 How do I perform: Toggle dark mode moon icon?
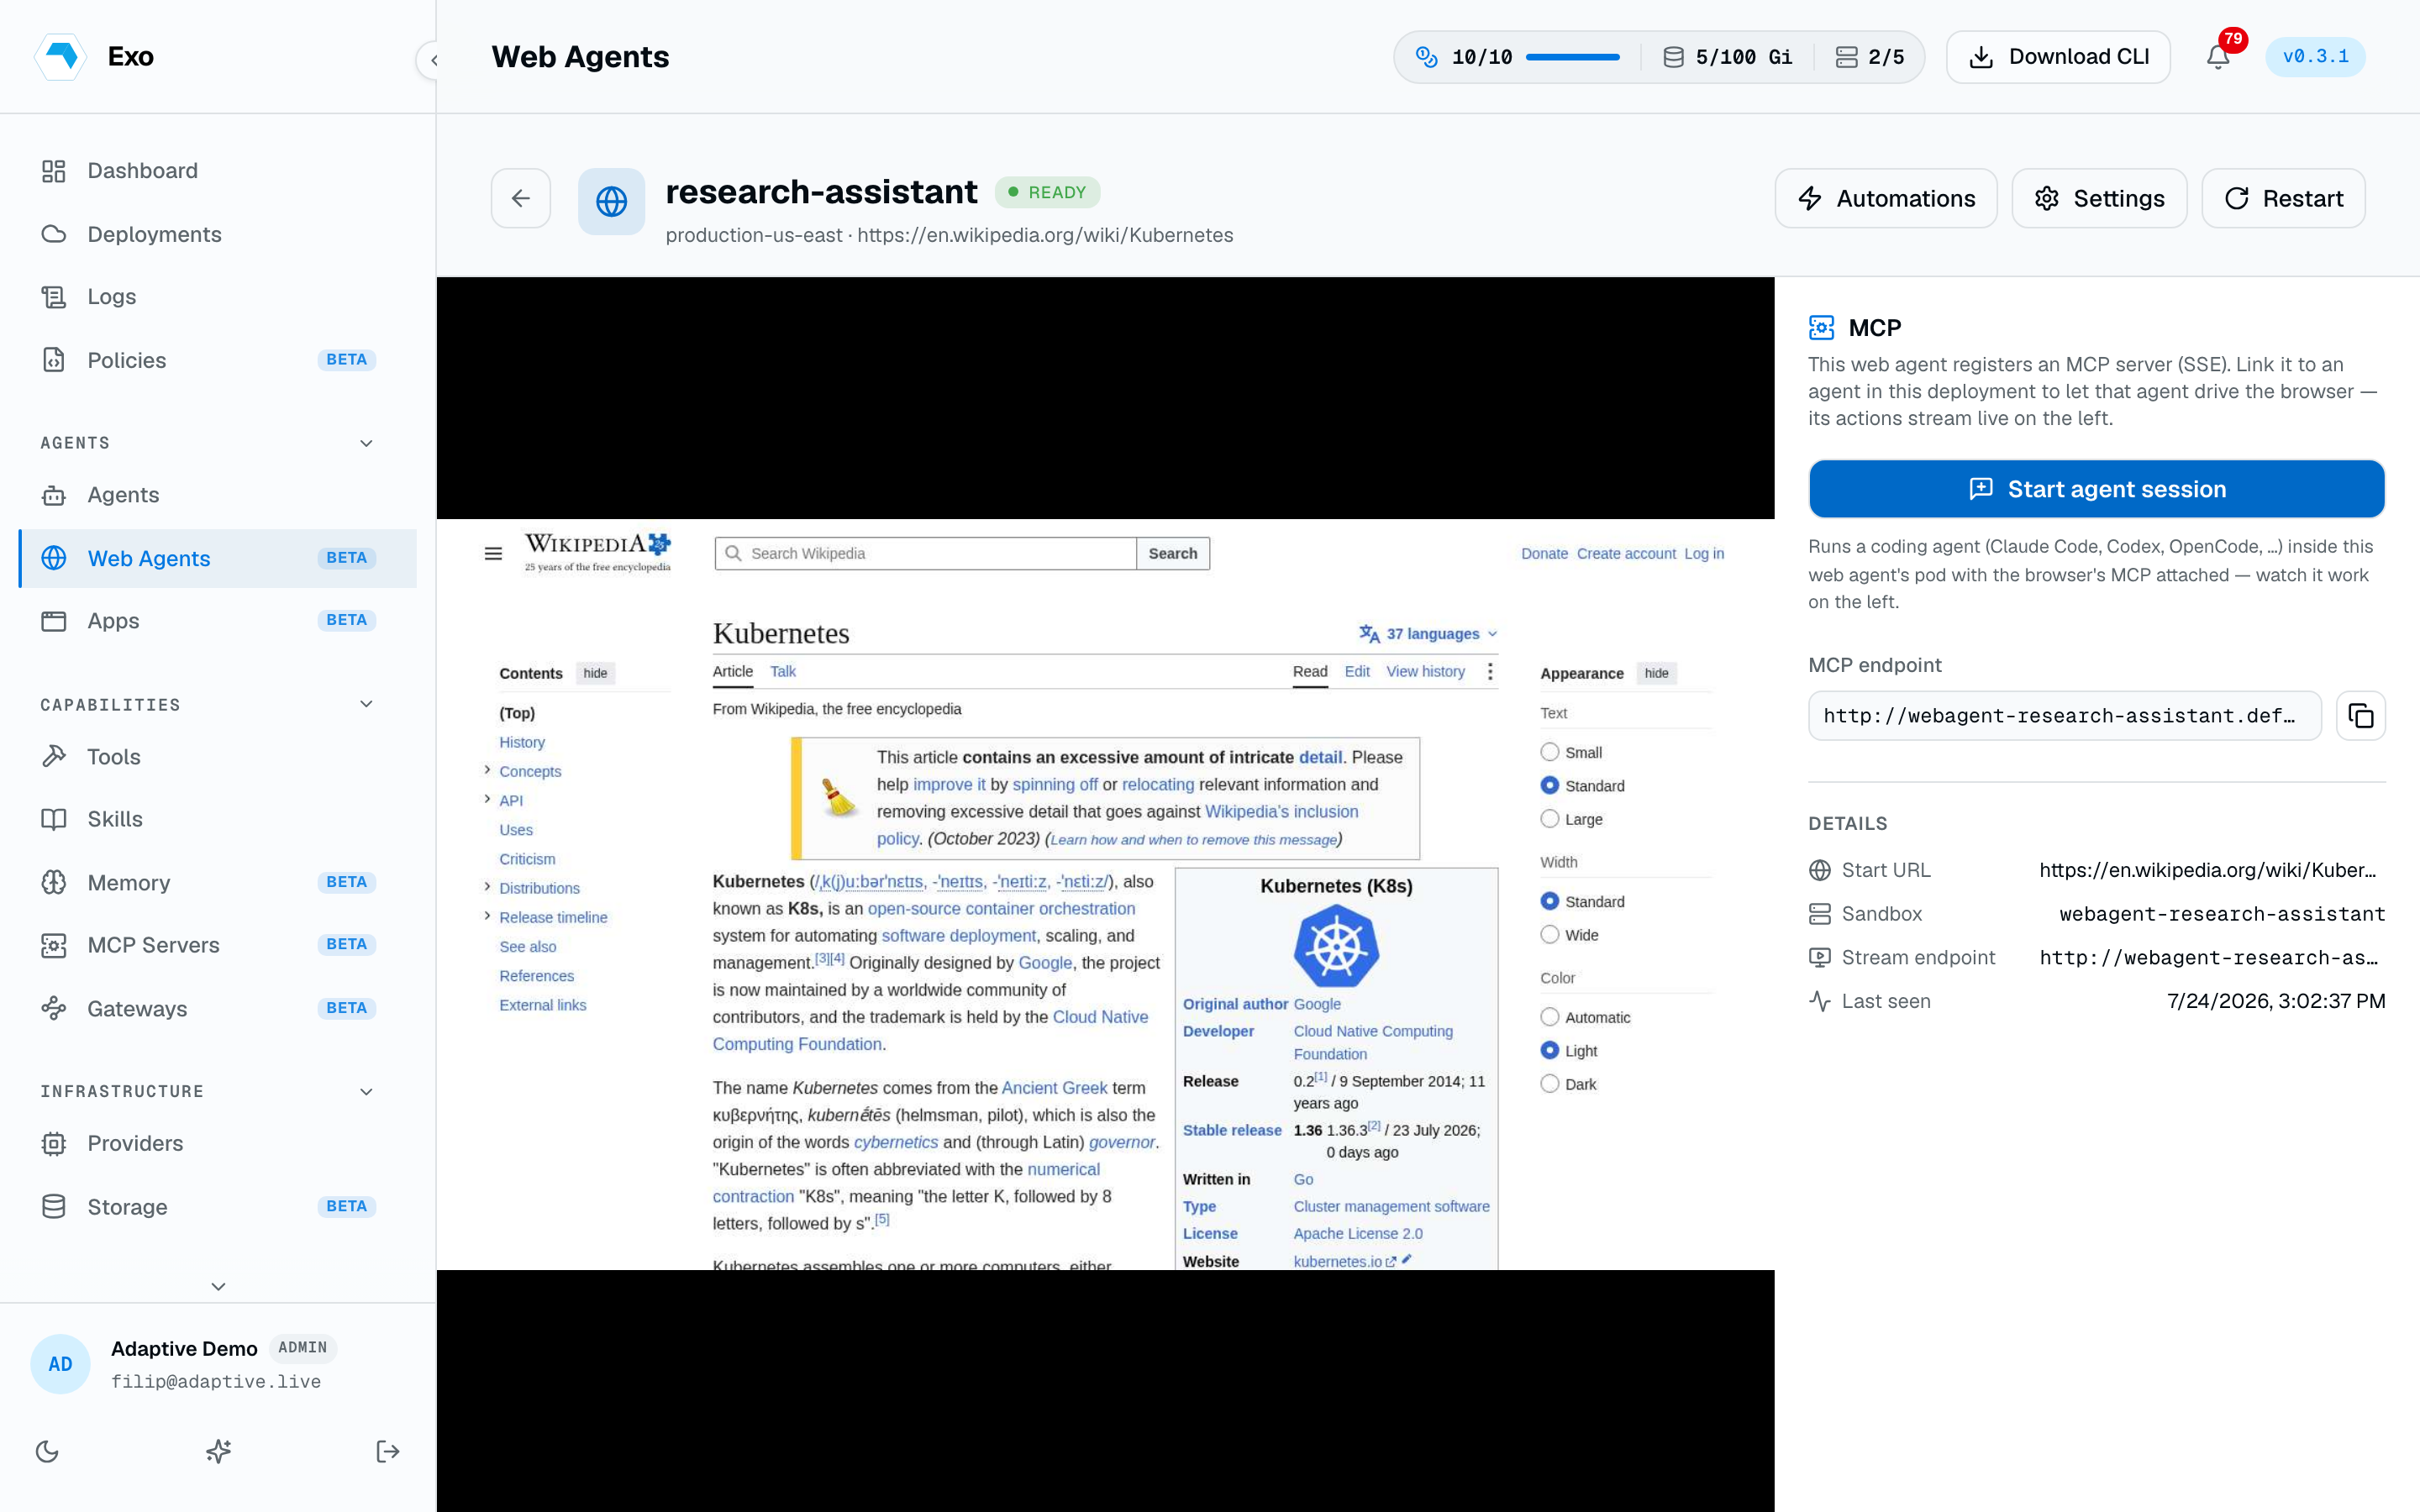click(x=47, y=1451)
